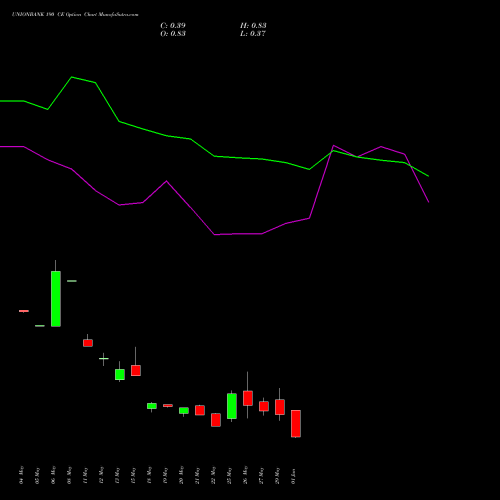Click the purple indicator line's right-side peak
The image size is (500, 500).
[334, 146]
